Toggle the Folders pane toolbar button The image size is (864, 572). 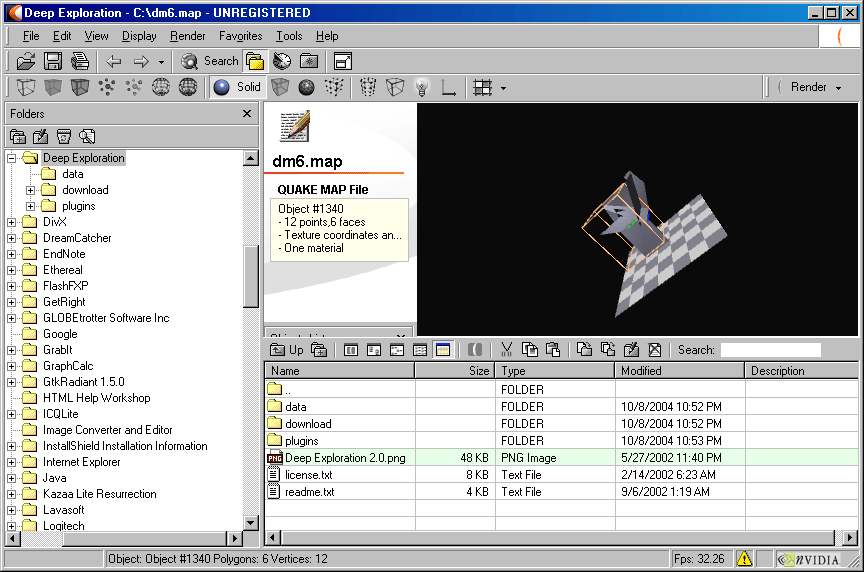pyautogui.click(x=255, y=61)
